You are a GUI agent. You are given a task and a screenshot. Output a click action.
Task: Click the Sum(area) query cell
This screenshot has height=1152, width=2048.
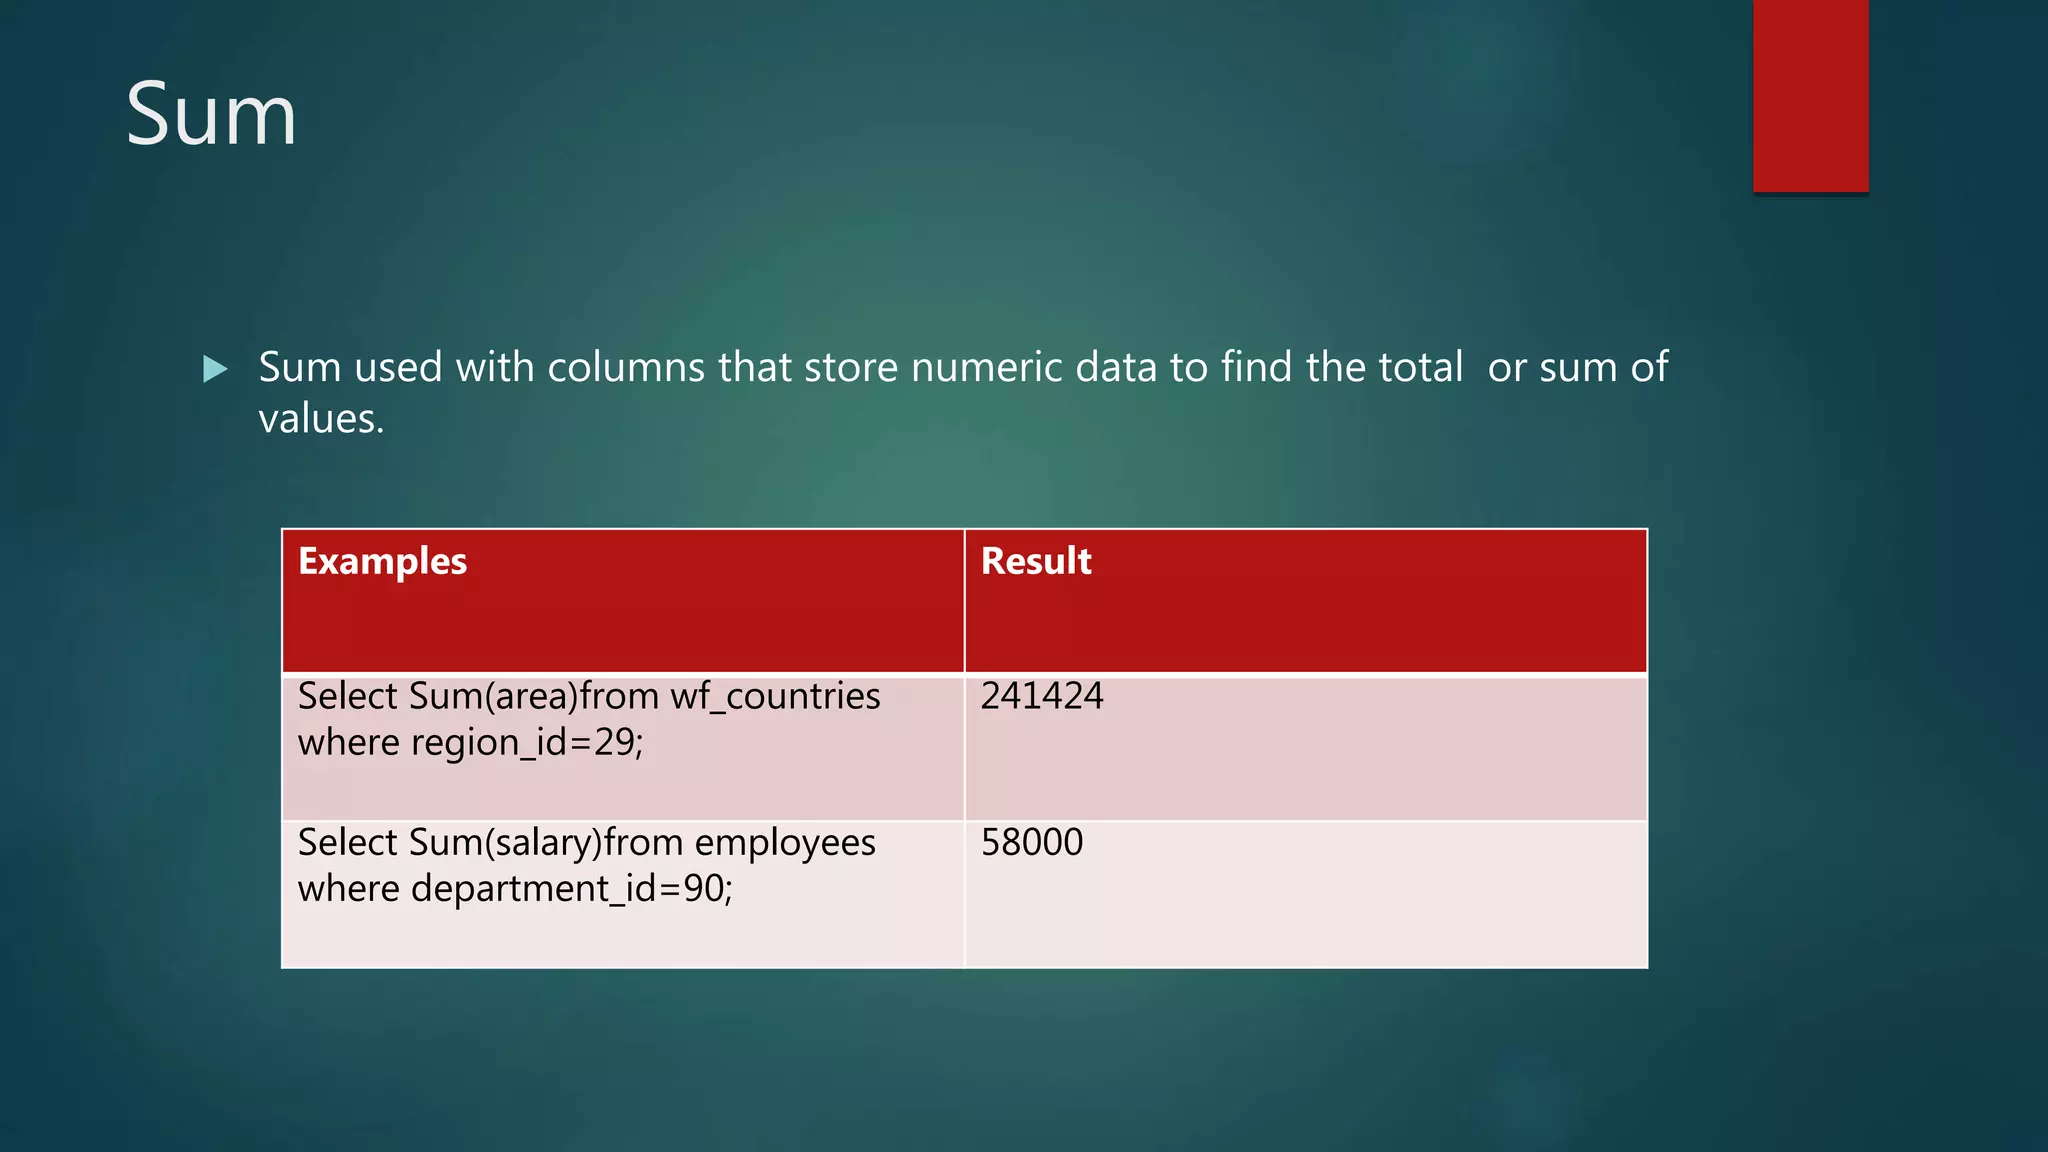point(622,746)
